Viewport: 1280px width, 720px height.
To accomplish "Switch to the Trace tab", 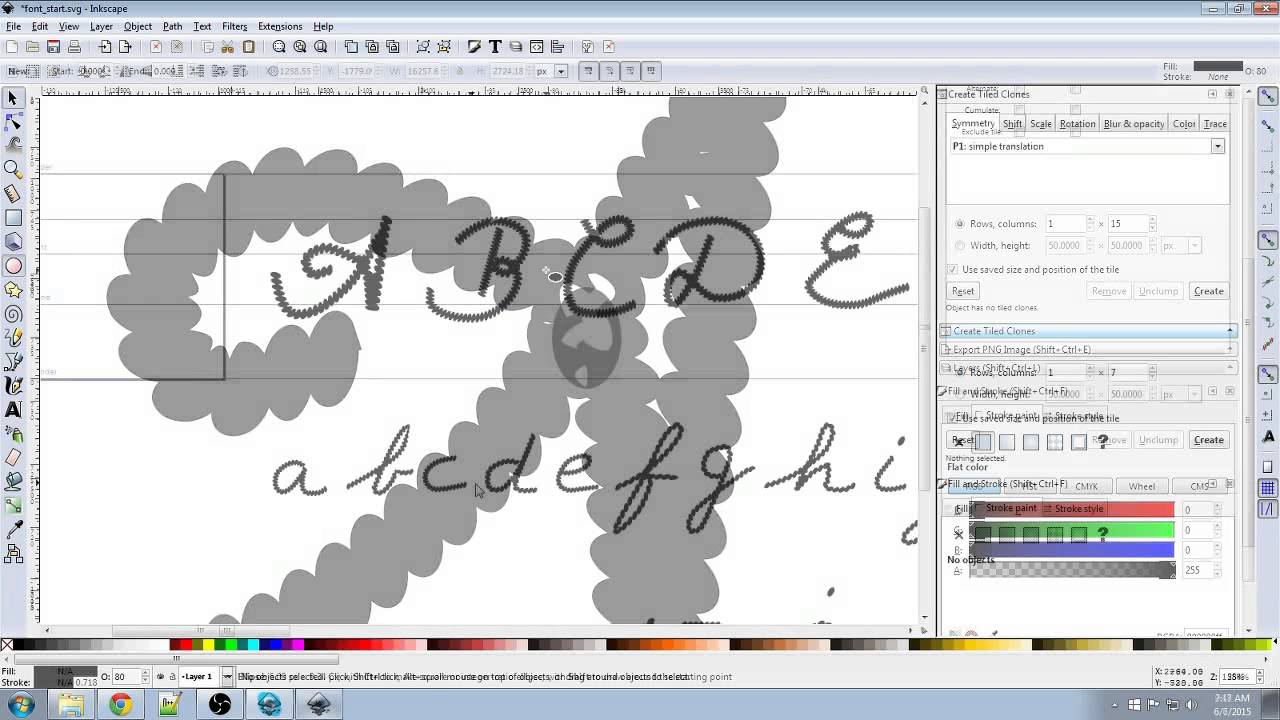I will click(1215, 124).
